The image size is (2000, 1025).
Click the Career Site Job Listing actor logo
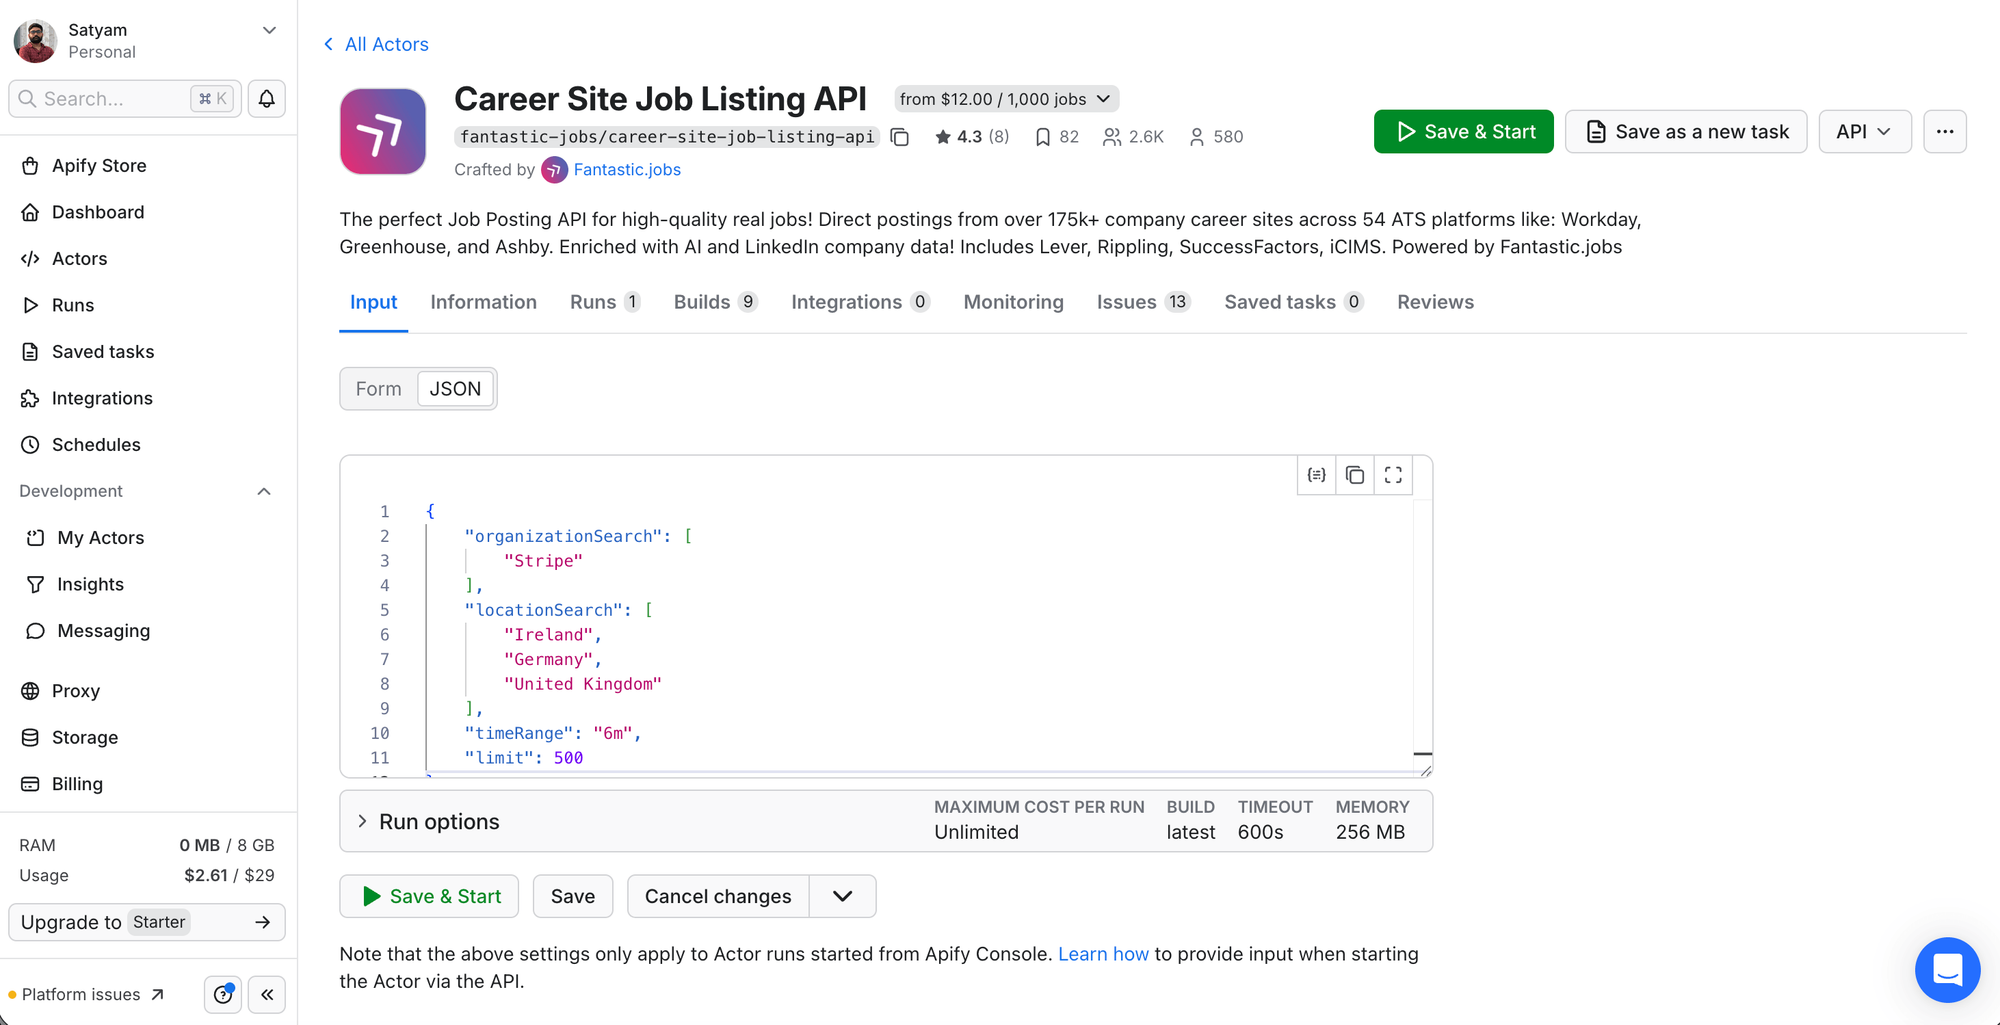tap(383, 132)
